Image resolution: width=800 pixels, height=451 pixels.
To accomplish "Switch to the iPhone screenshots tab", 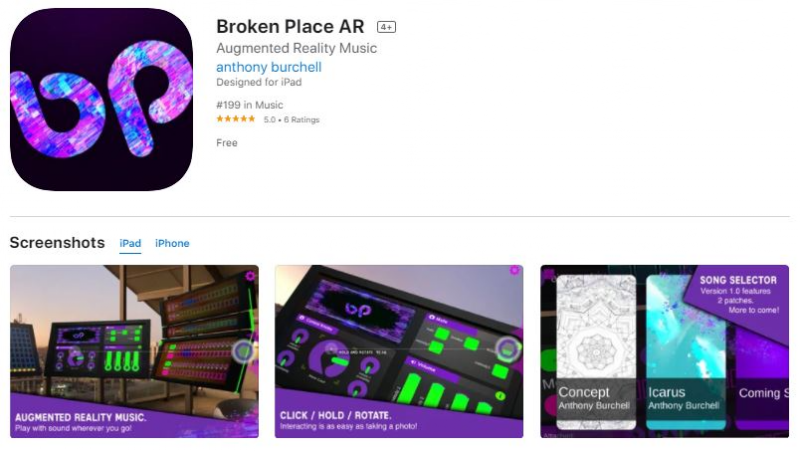I will [x=172, y=243].
